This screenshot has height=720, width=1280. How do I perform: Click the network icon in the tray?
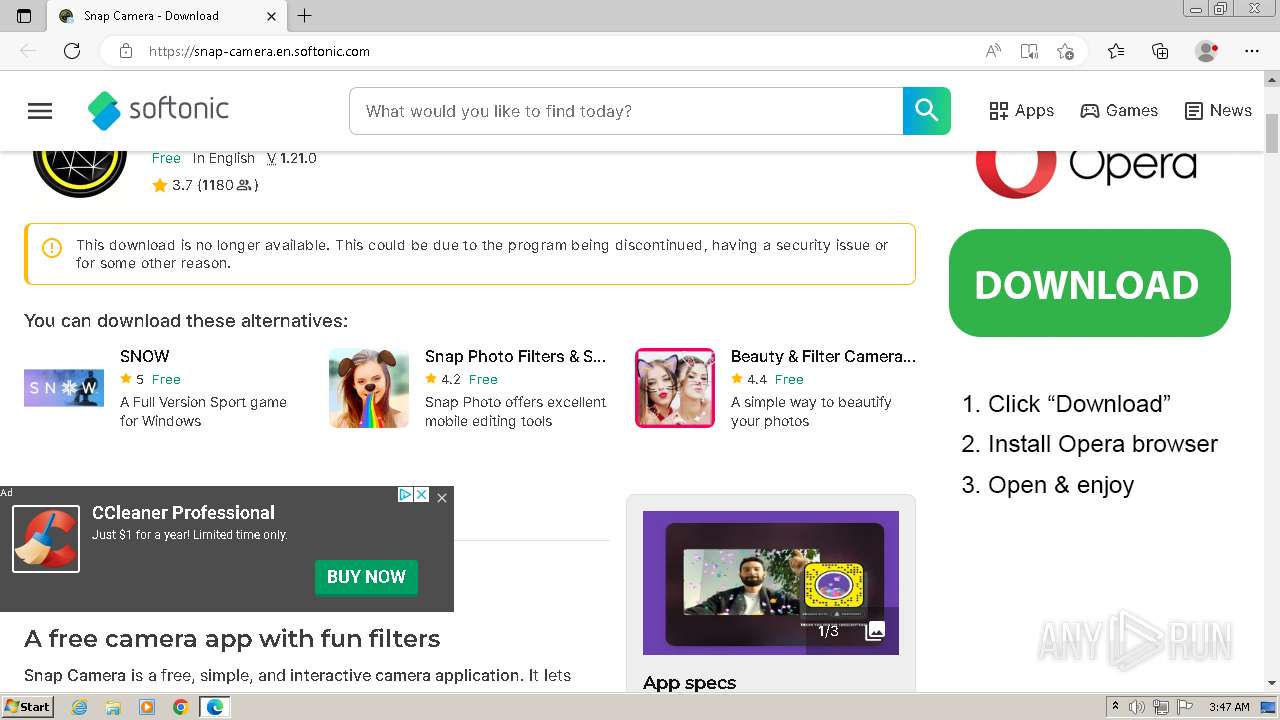[x=1161, y=707]
